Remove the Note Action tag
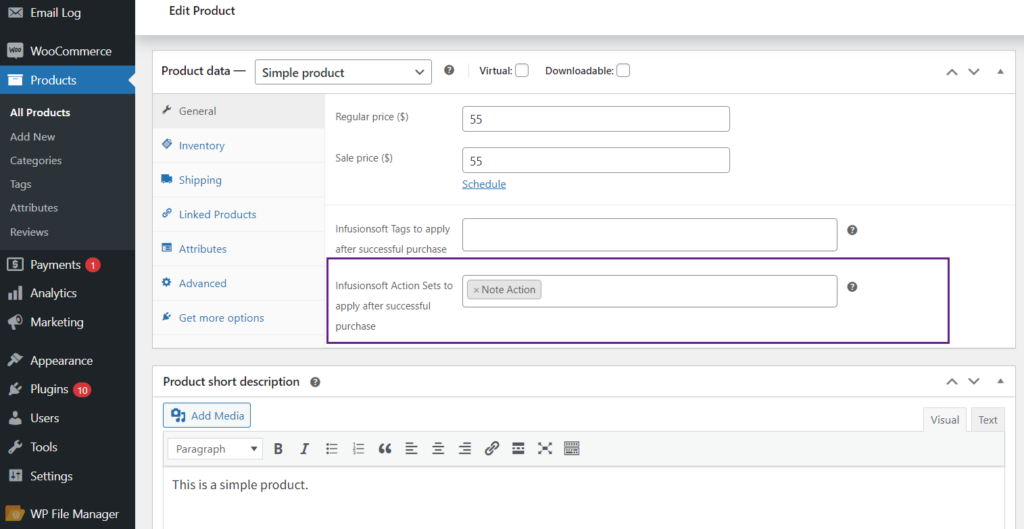The width and height of the screenshot is (1024, 529). (476, 290)
